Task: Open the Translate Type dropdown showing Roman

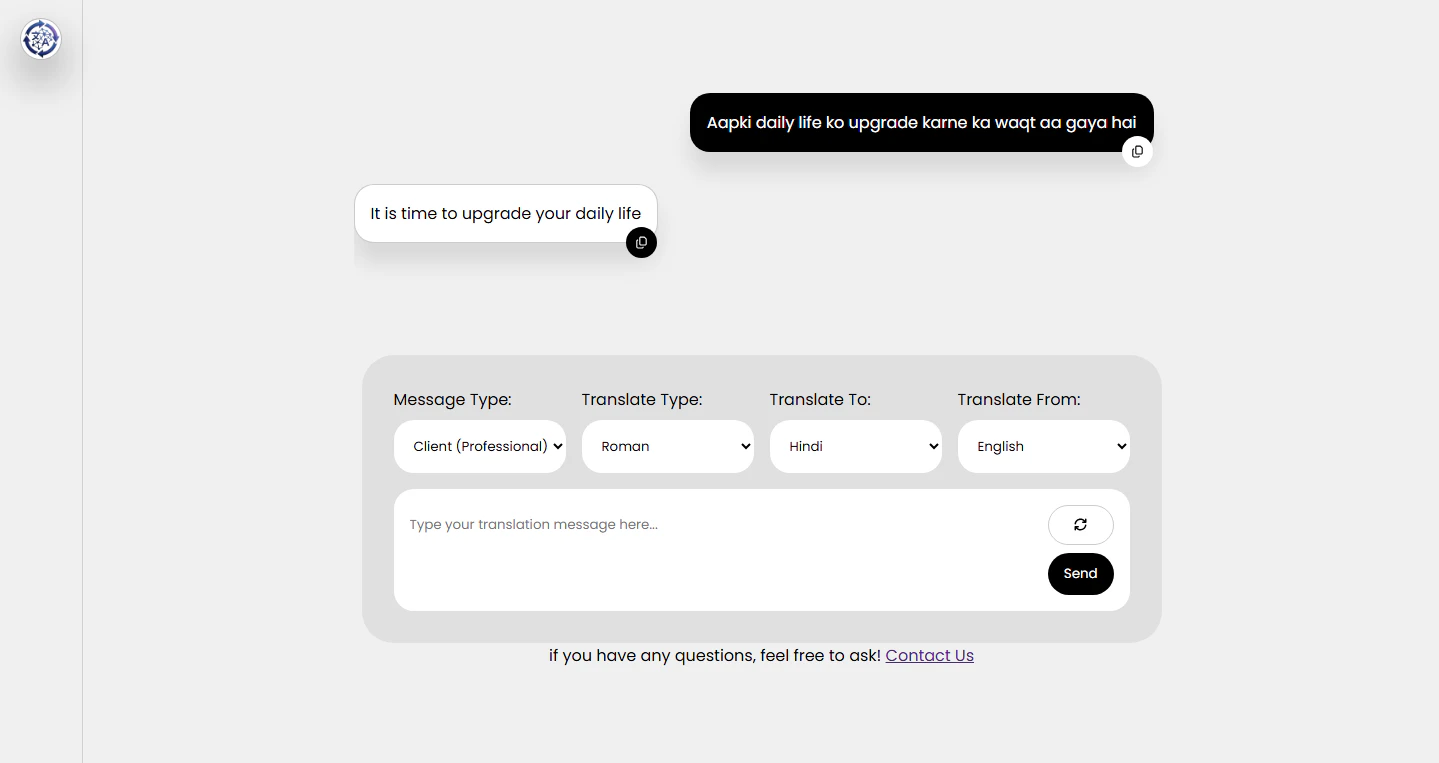Action: [668, 446]
